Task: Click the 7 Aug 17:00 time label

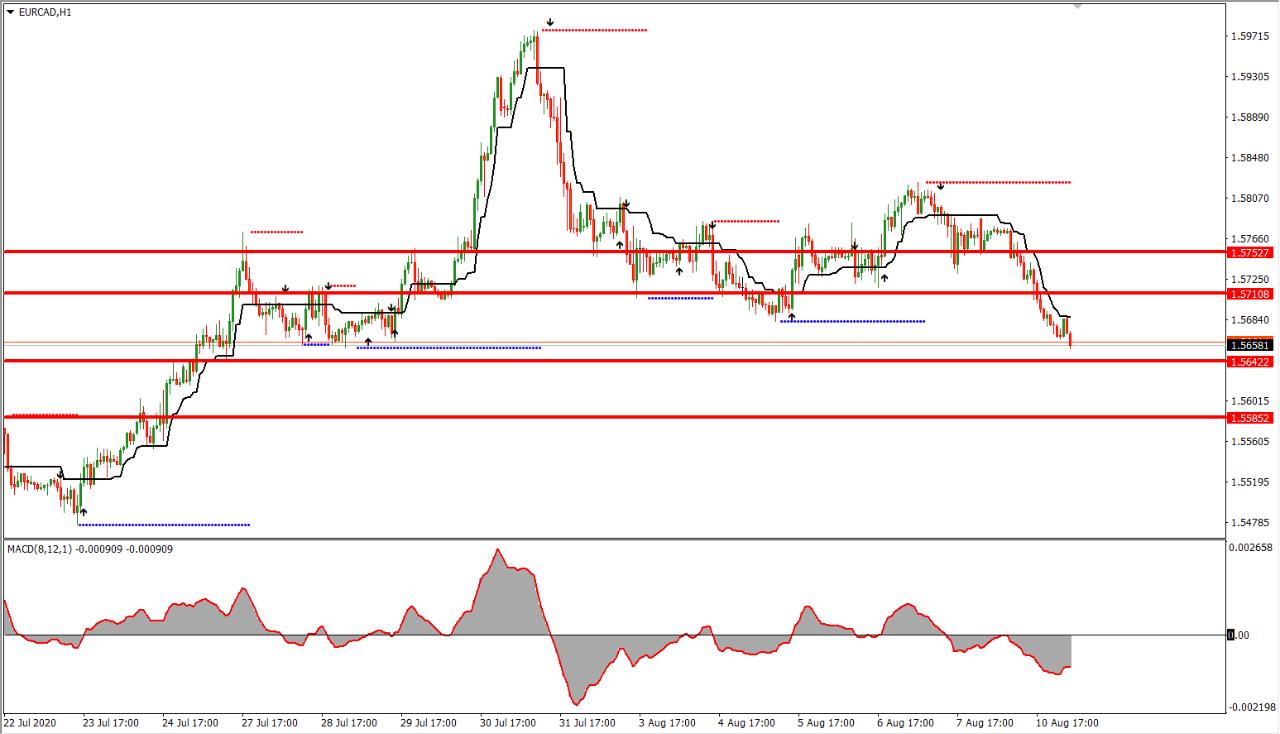Action: 985,722
